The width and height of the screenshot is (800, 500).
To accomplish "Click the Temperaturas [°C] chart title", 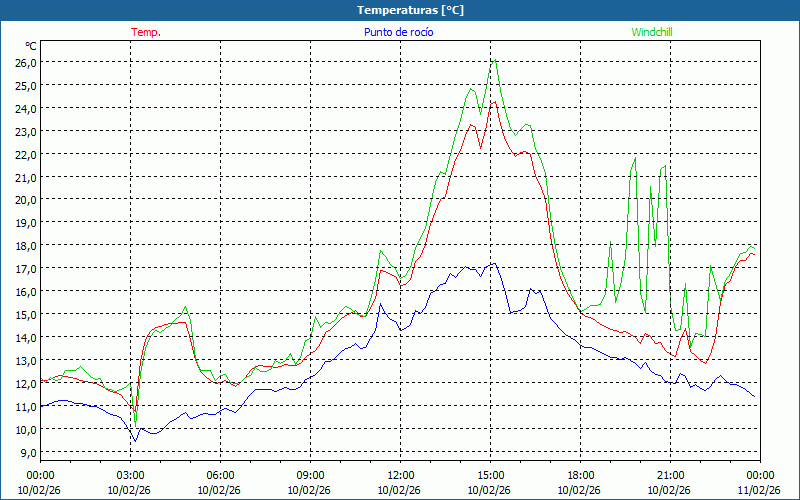I will (x=411, y=9).
